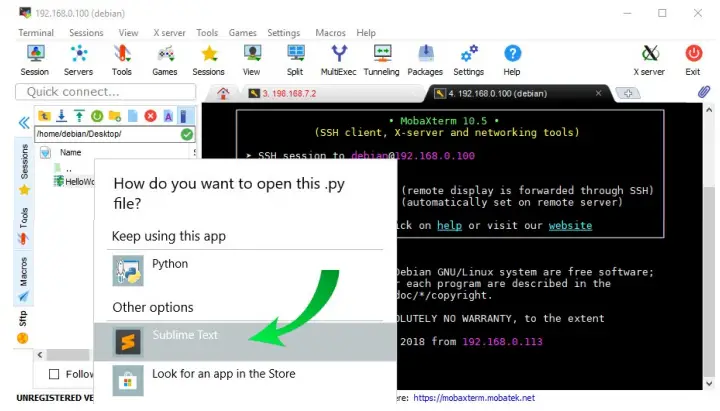The width and height of the screenshot is (720, 411).
Task: Click the SFTP red delete icon
Action: [151, 116]
